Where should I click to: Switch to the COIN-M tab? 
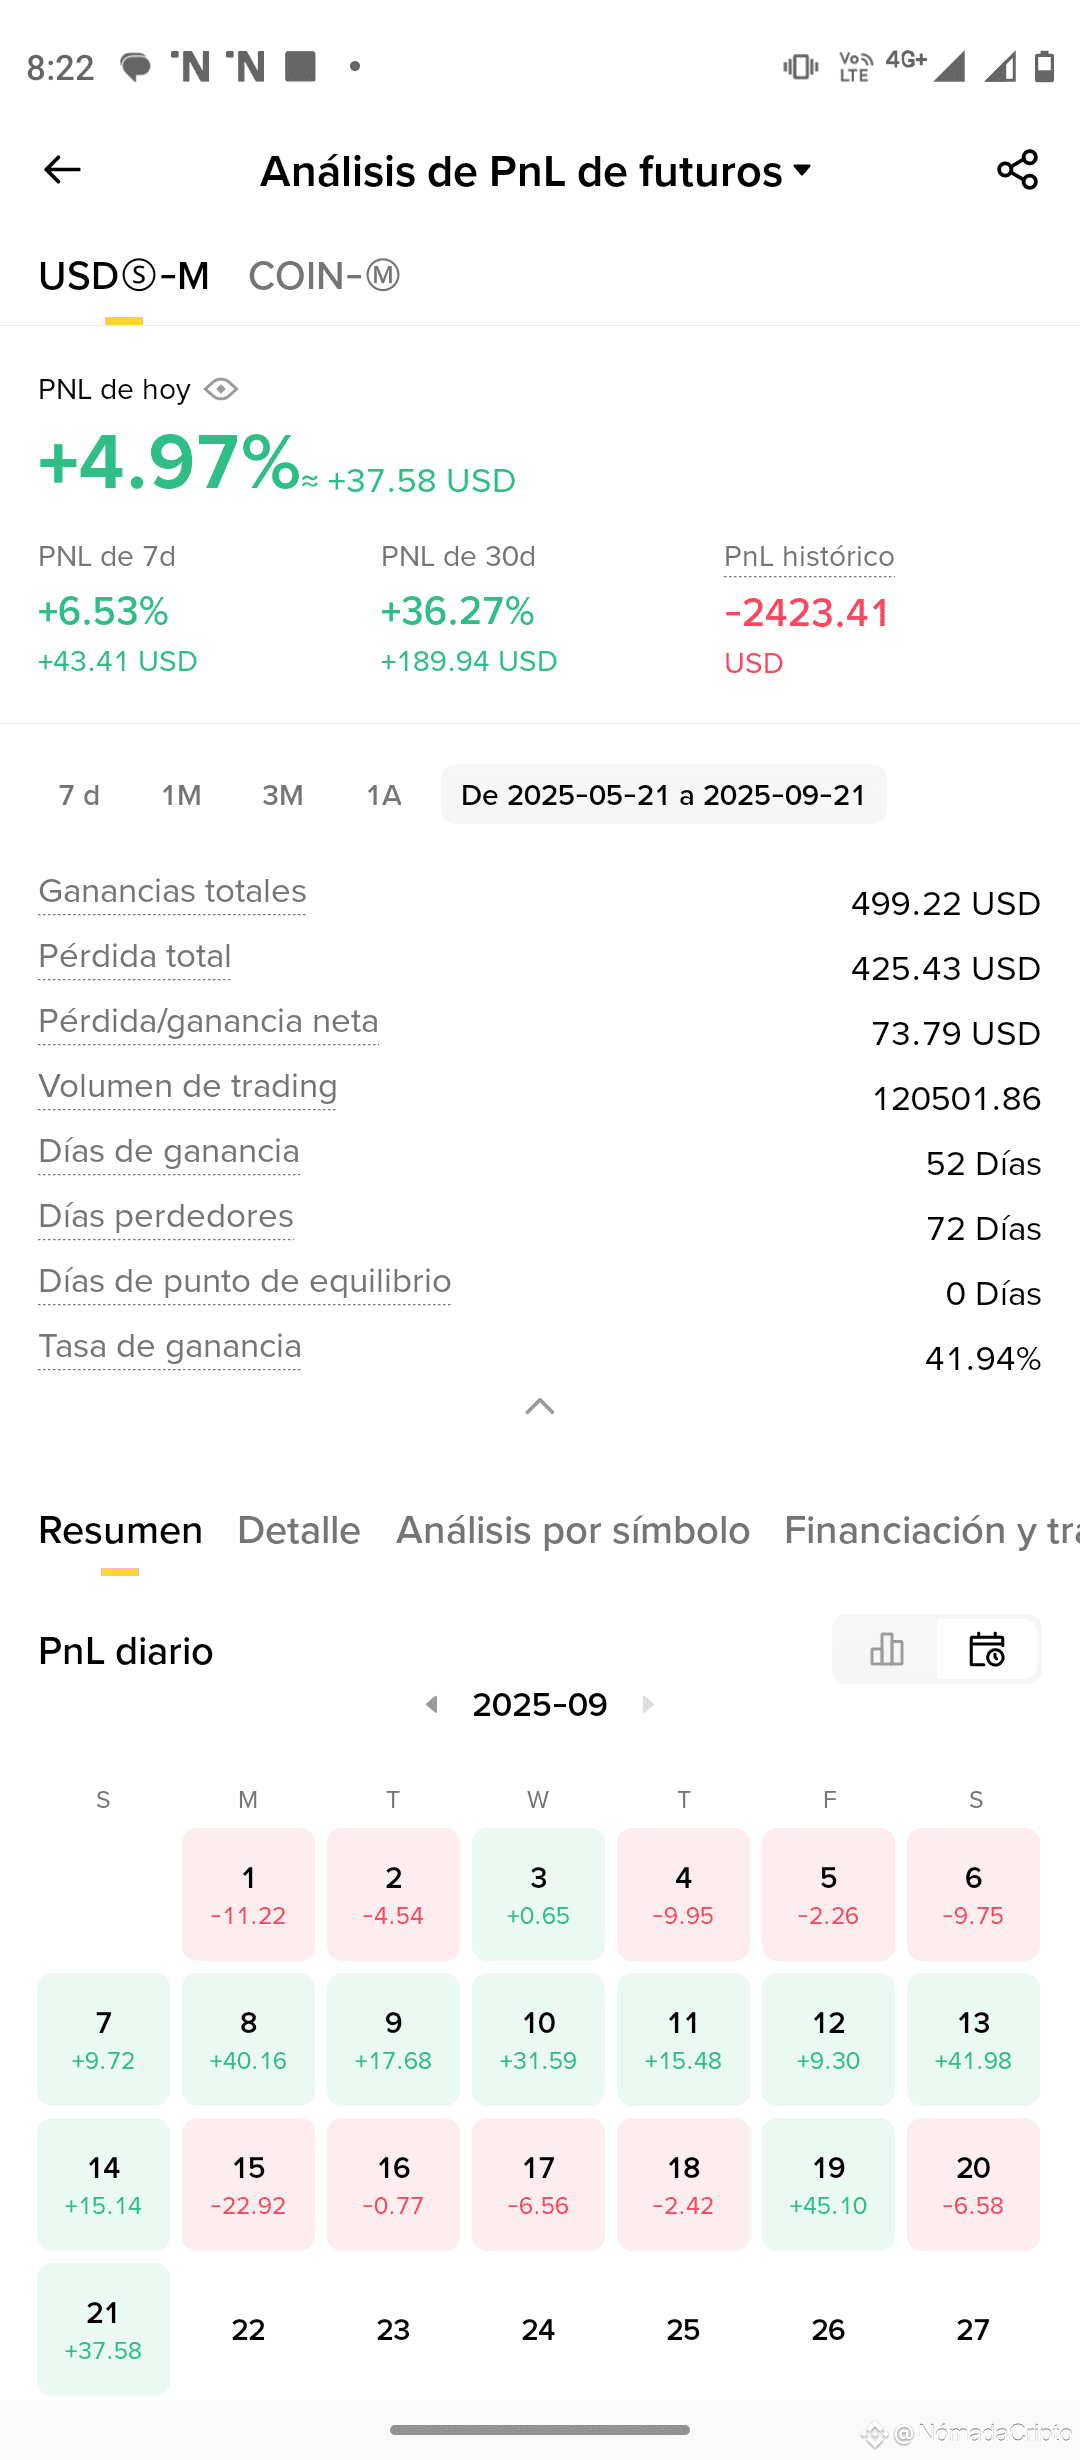324,276
